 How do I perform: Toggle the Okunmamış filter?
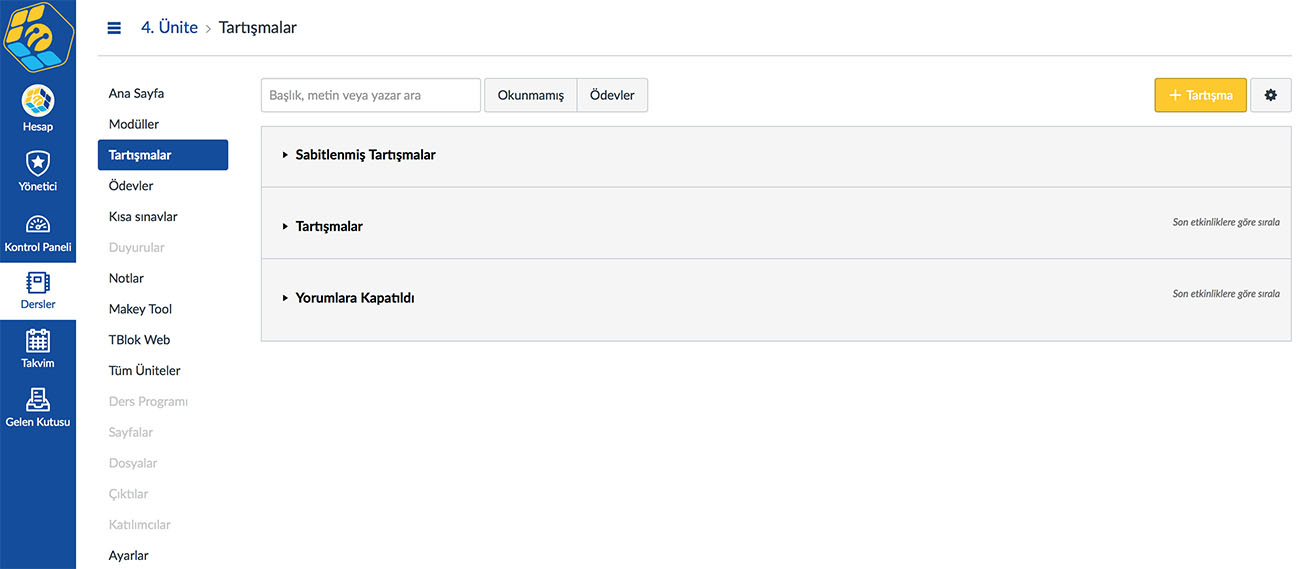(531, 95)
